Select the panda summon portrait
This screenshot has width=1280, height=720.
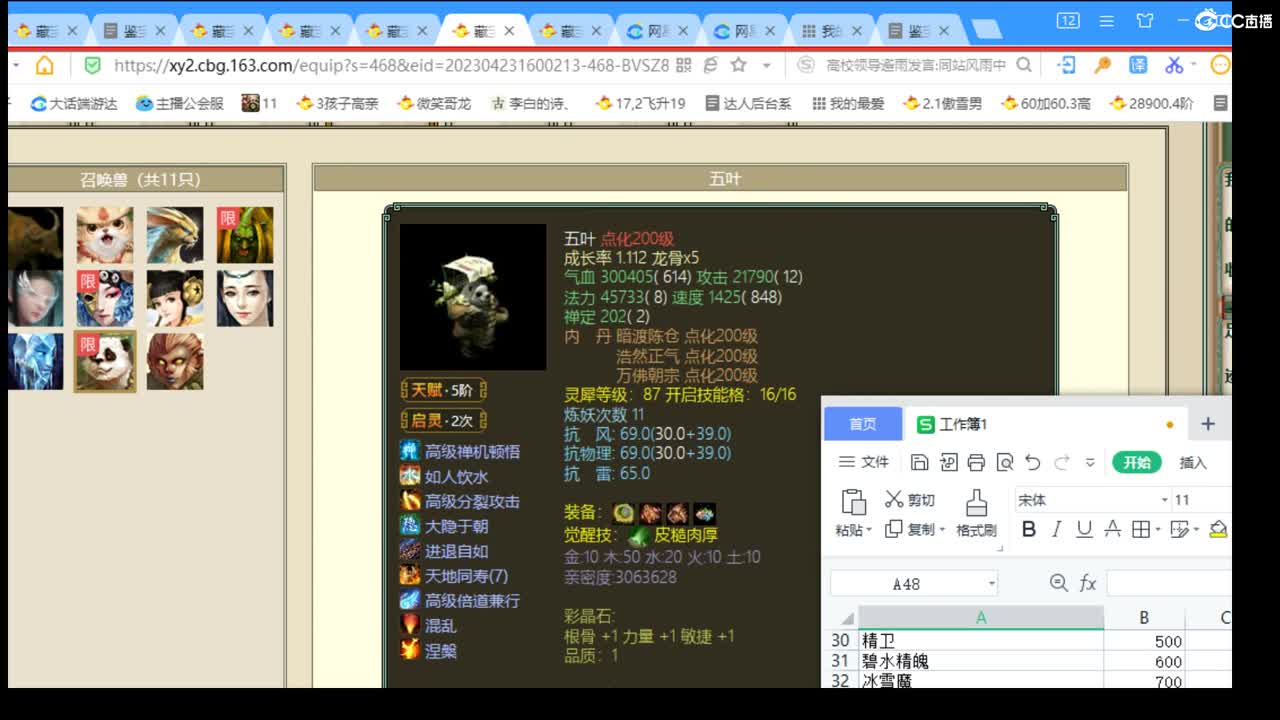tap(105, 361)
